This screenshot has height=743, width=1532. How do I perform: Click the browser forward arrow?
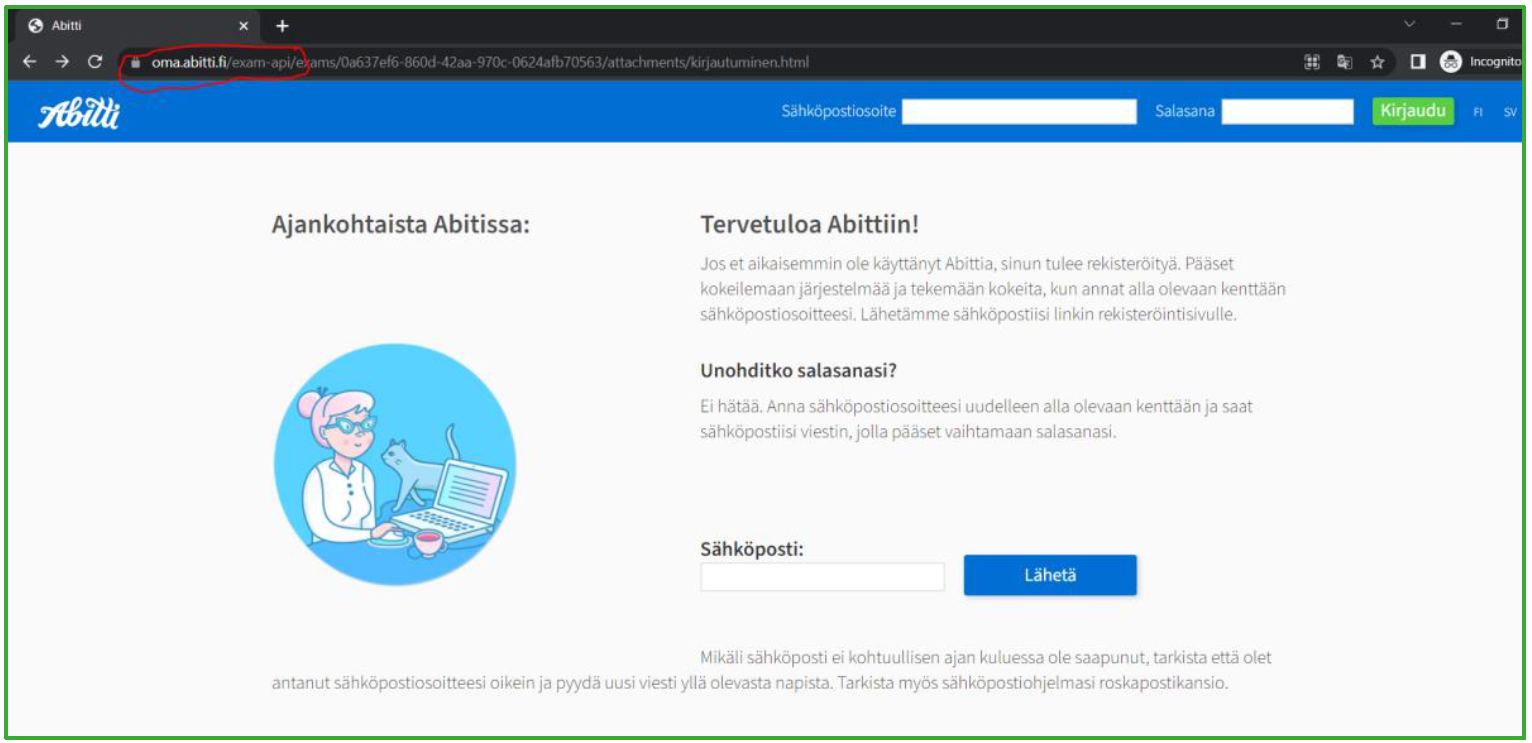[x=62, y=62]
